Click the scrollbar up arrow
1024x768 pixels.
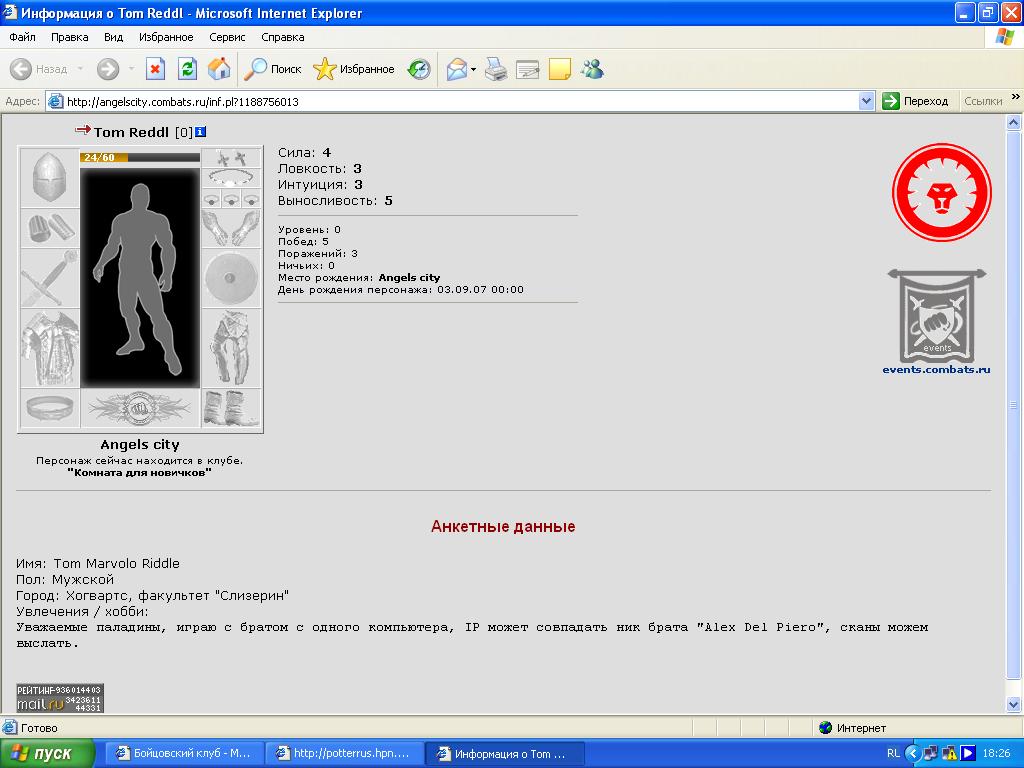[1014, 122]
